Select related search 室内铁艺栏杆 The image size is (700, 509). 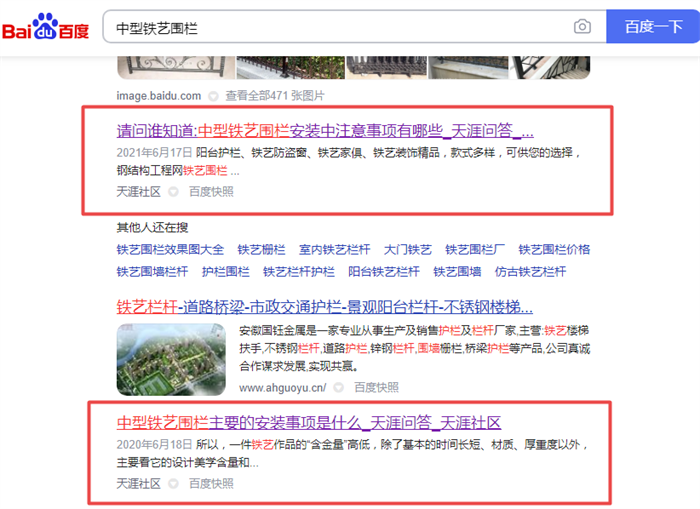click(x=334, y=249)
